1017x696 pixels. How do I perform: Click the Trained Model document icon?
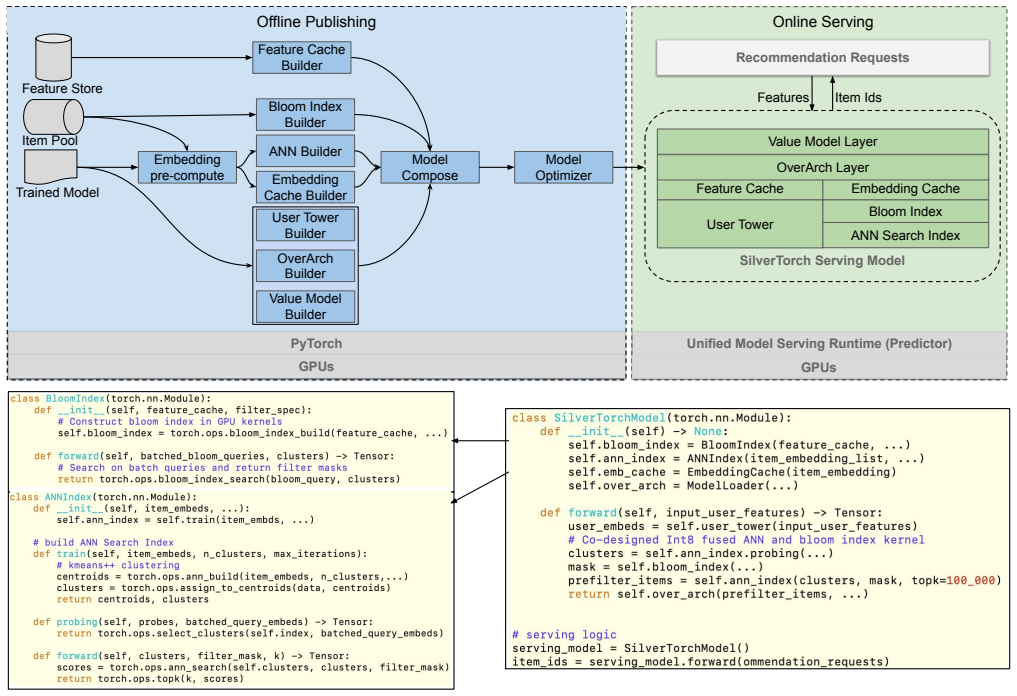click(51, 167)
